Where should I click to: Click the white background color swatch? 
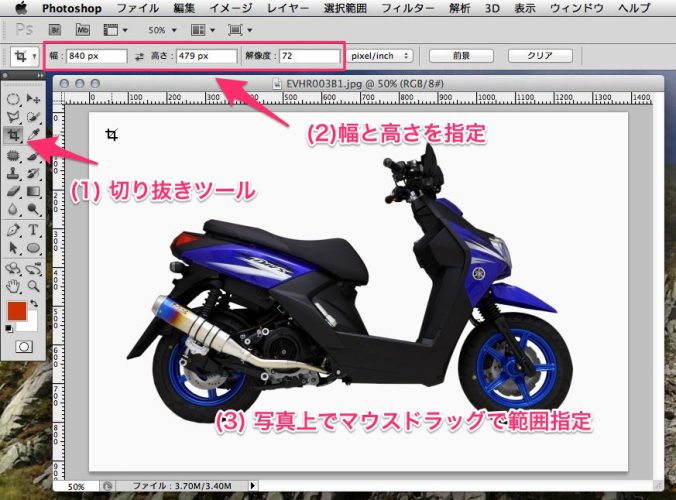point(31,324)
